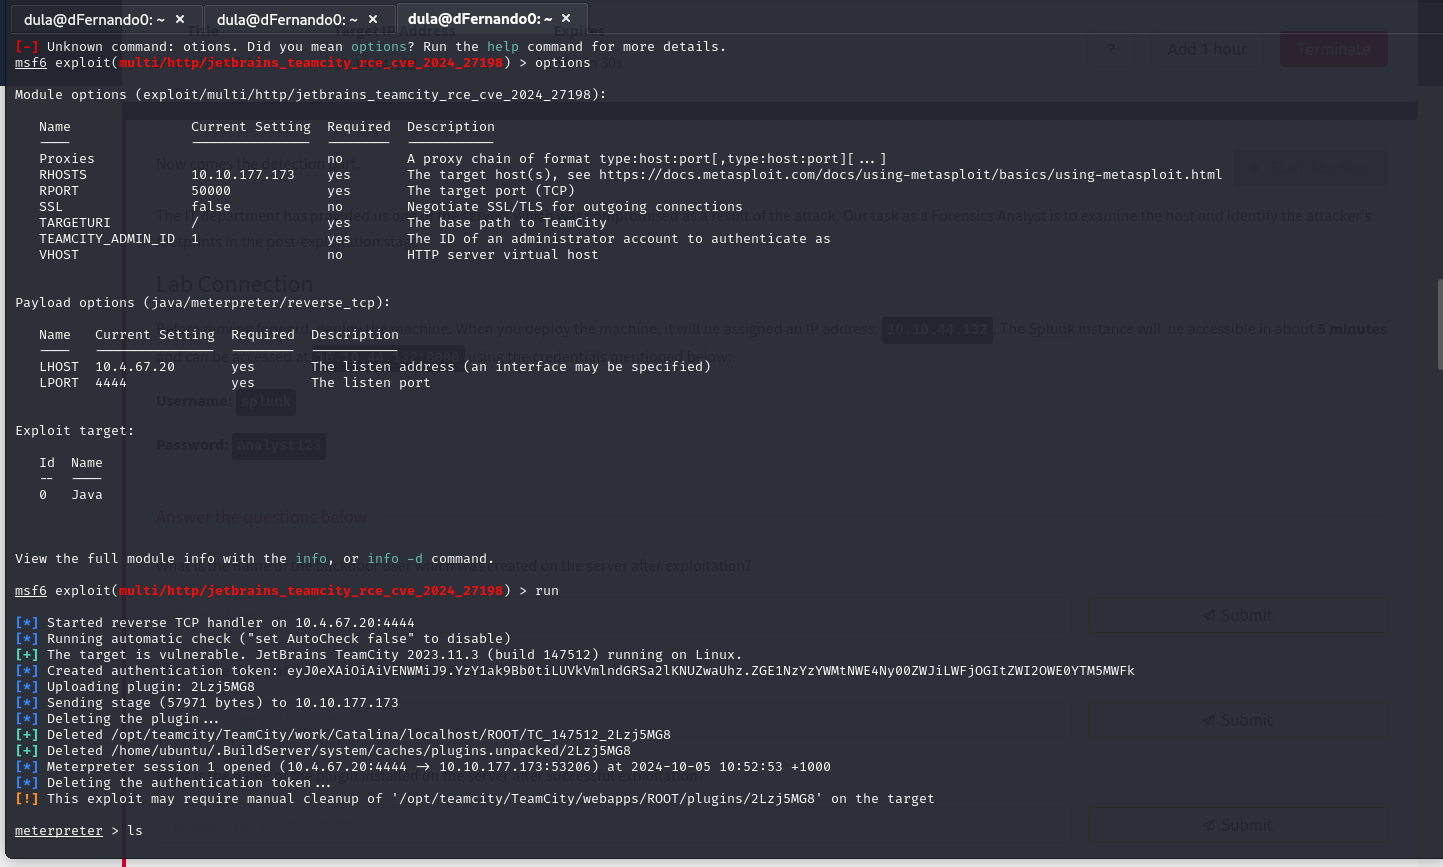Click the 10.10.44.132 IP box in background

tap(938, 329)
